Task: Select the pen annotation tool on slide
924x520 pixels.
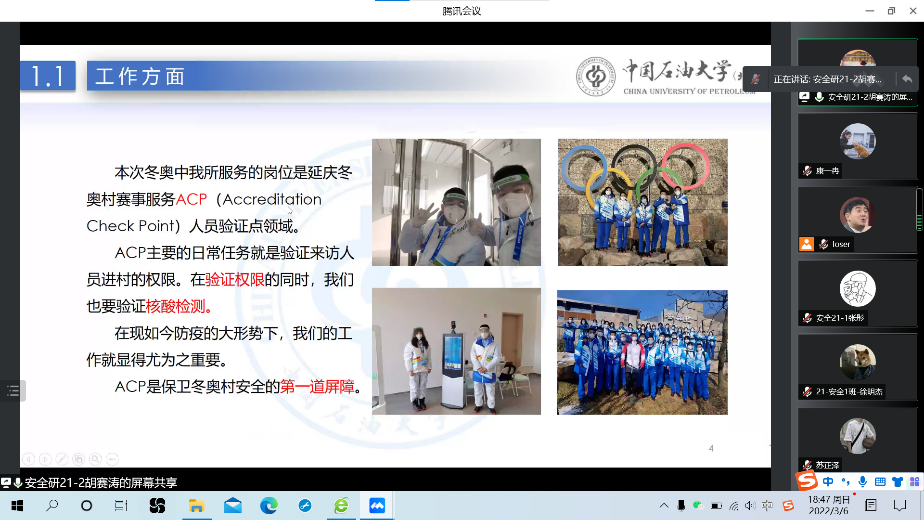Action: click(61, 459)
